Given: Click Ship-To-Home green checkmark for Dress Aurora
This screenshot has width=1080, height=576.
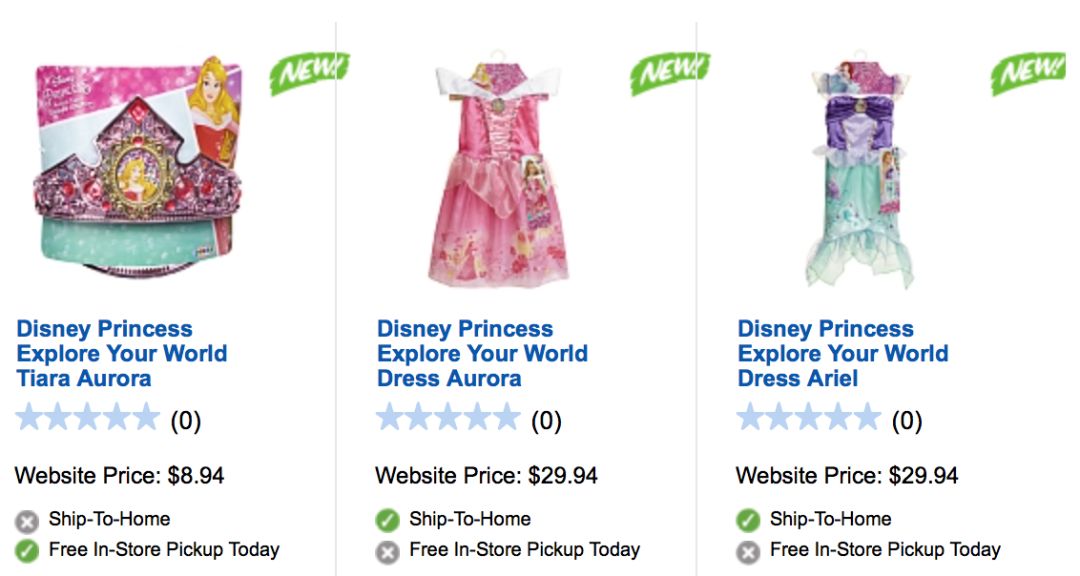Looking at the screenshot, I should (x=387, y=521).
